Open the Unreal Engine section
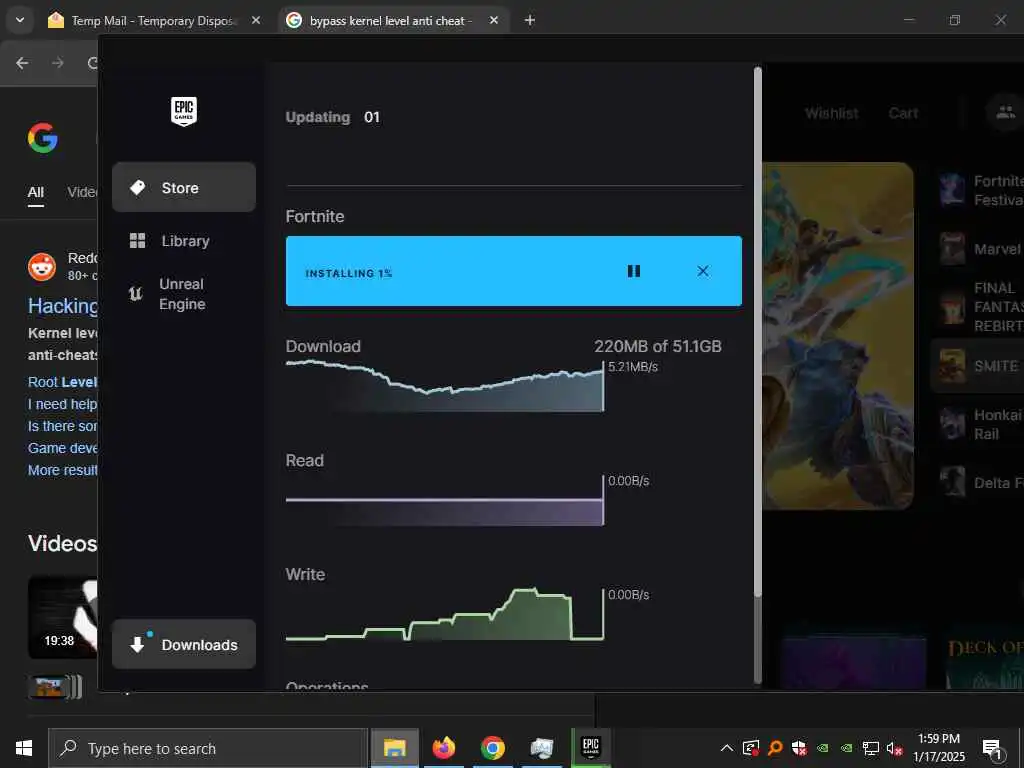The height and width of the screenshot is (768, 1024). tap(184, 294)
